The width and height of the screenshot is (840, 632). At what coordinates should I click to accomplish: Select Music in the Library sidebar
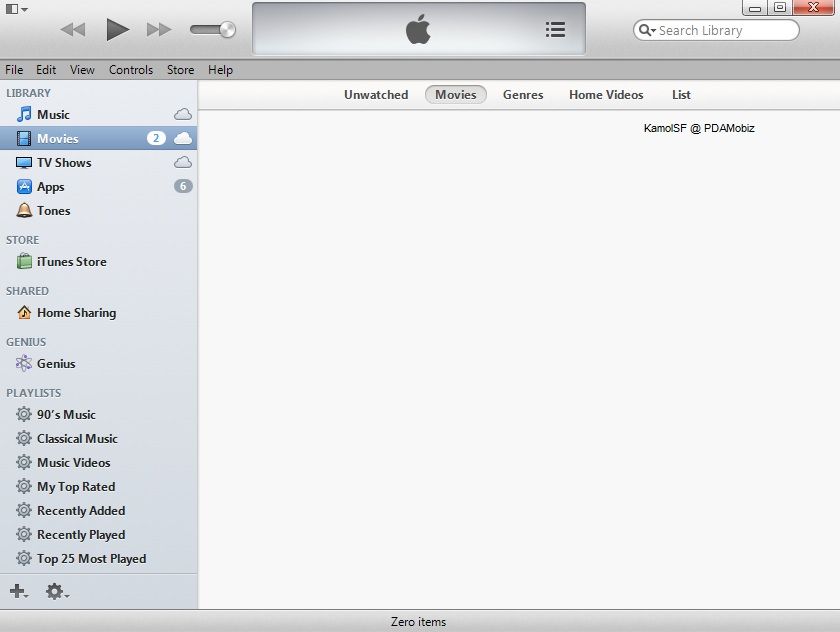tap(99, 115)
